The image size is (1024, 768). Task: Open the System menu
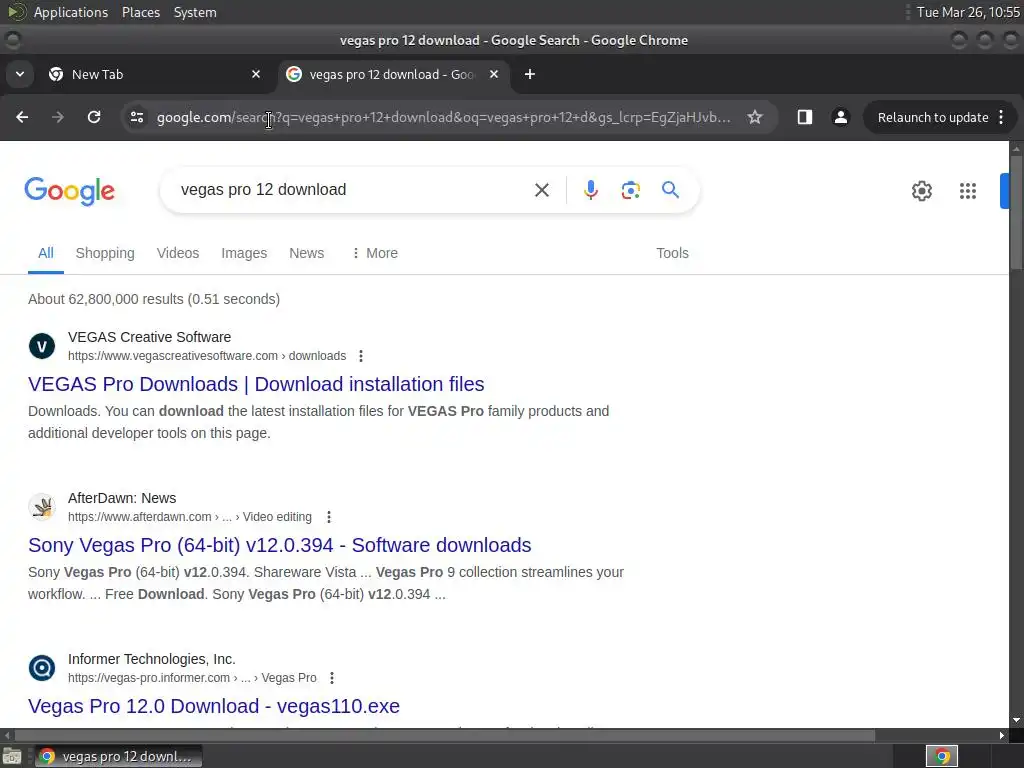[195, 12]
